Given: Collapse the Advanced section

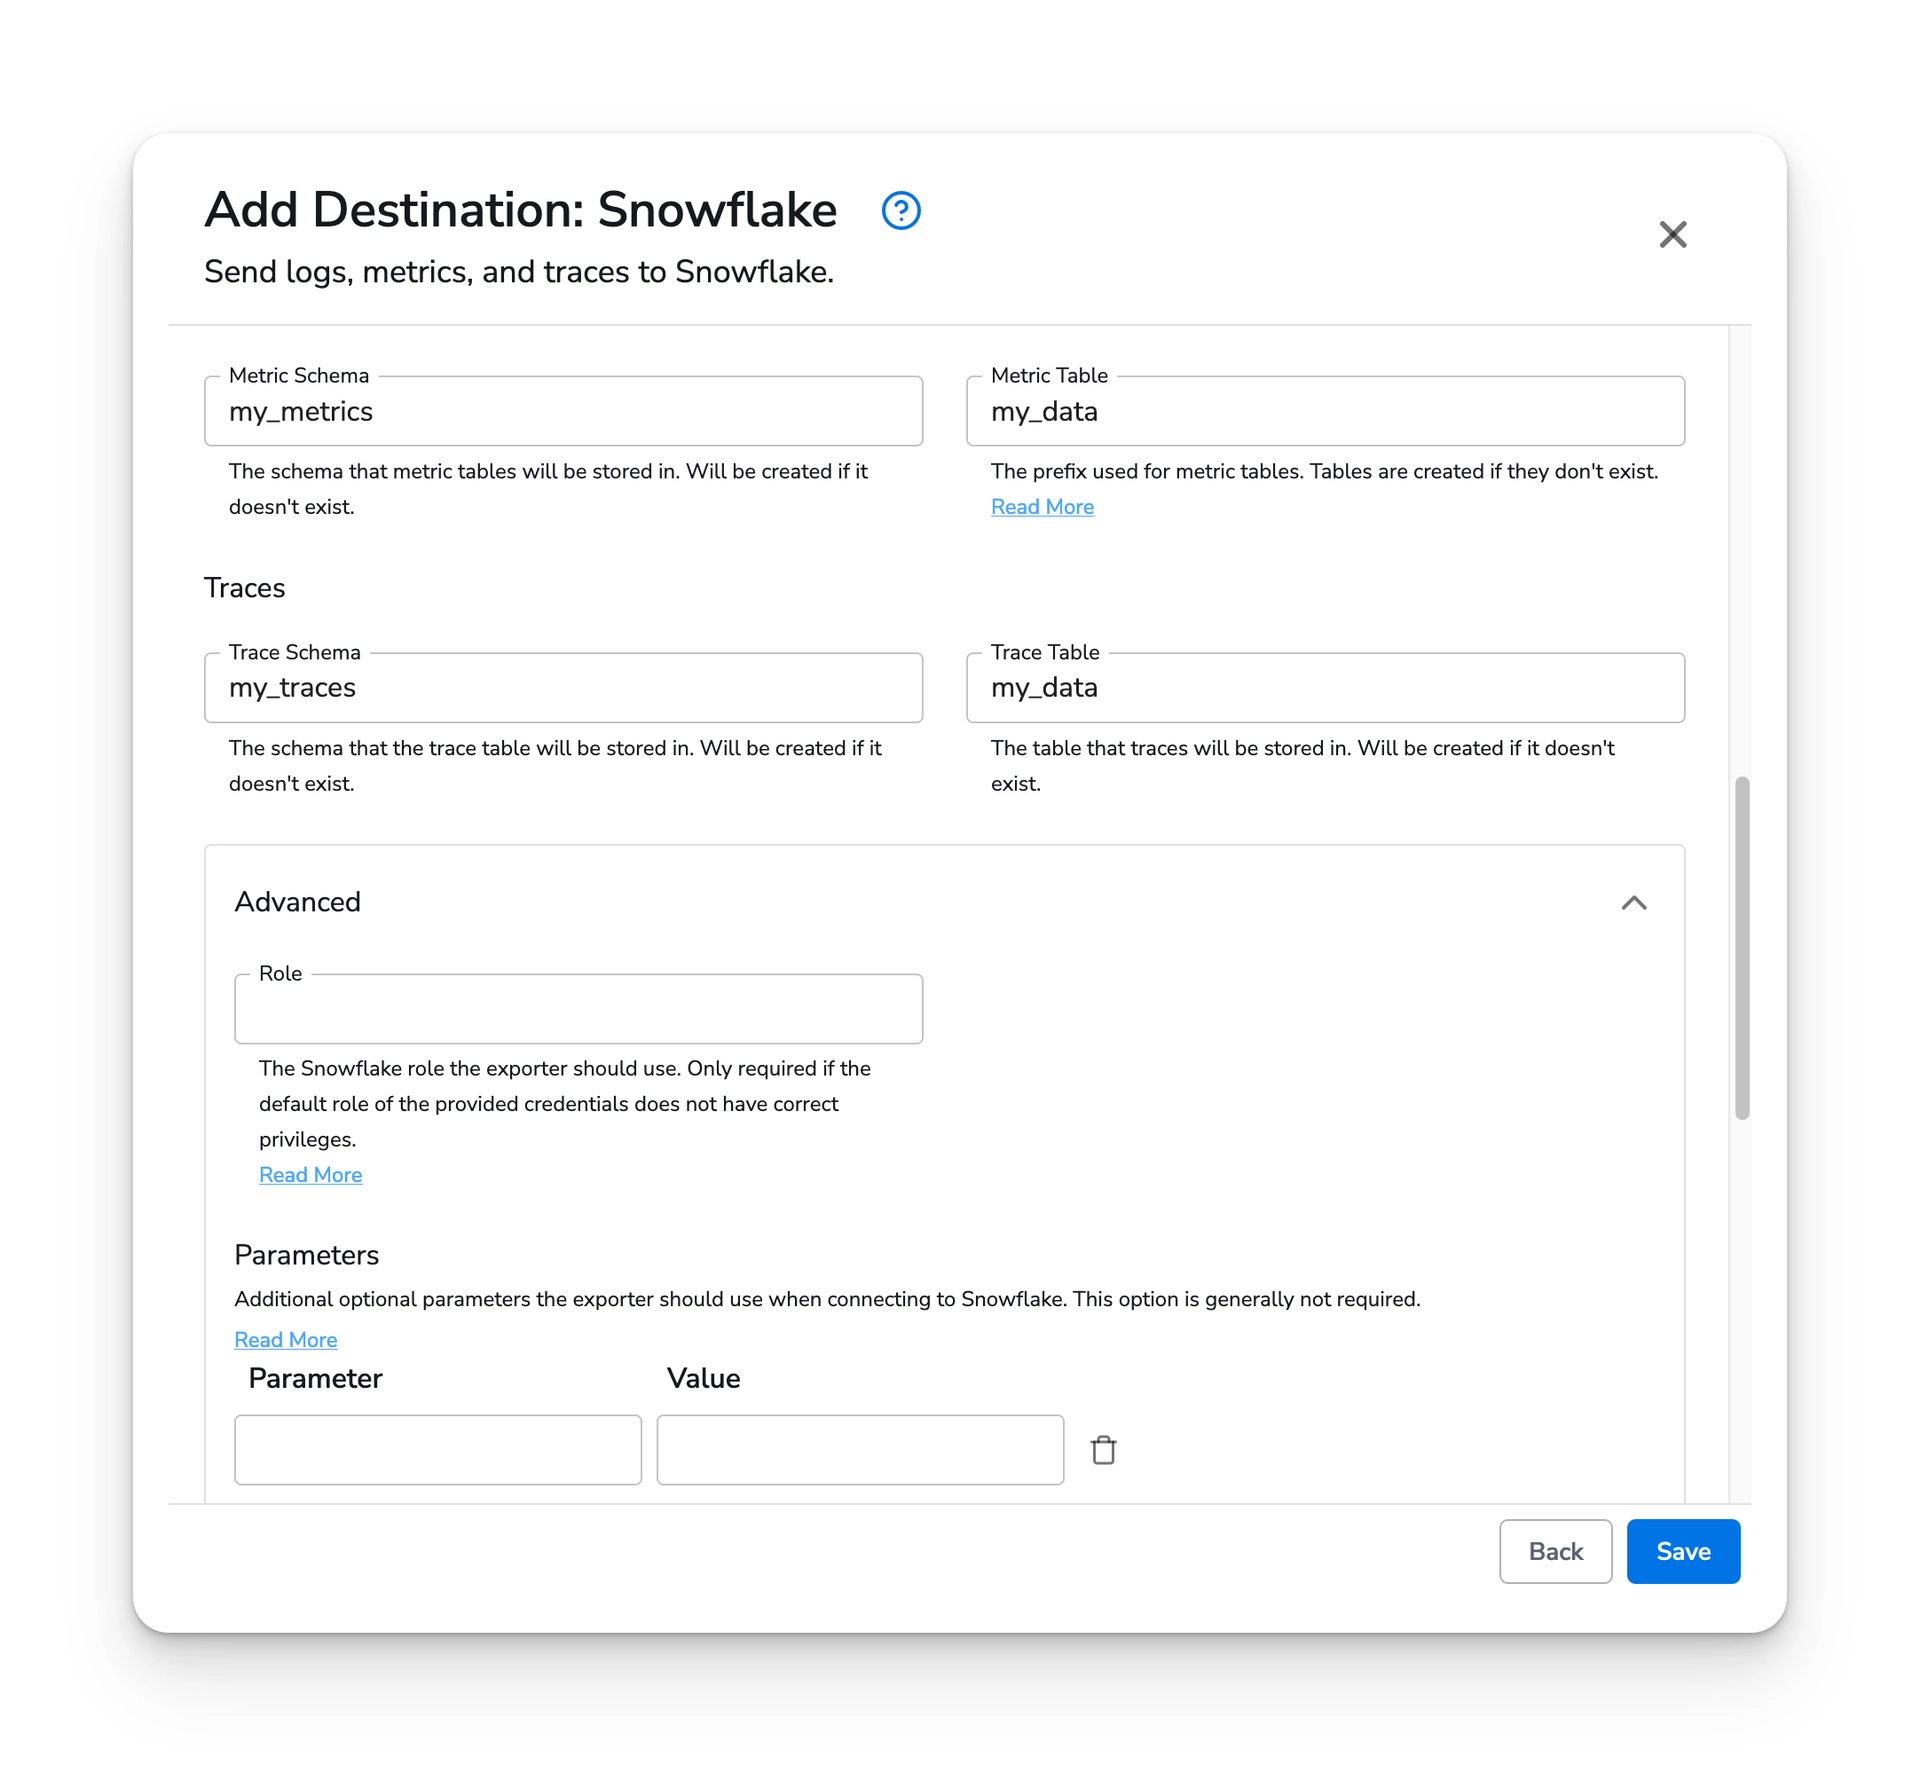Looking at the screenshot, I should click(1635, 903).
